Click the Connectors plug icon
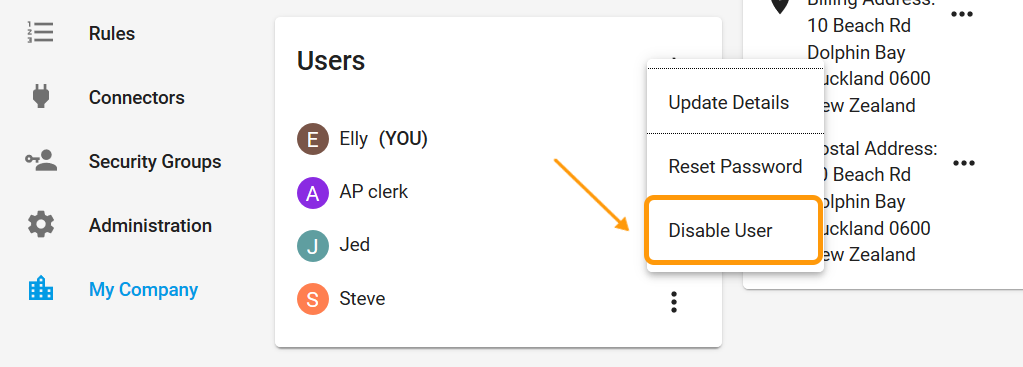1023x367 pixels. [40, 96]
